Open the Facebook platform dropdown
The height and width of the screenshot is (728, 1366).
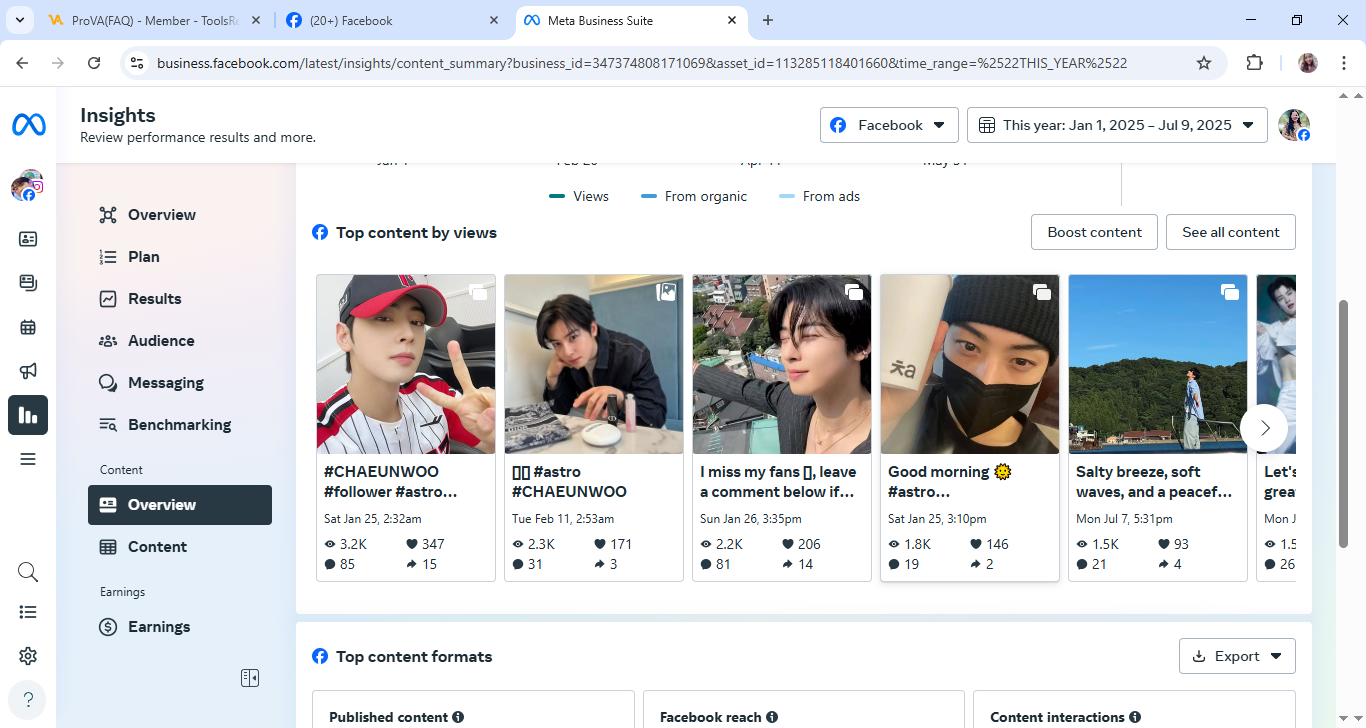click(889, 125)
